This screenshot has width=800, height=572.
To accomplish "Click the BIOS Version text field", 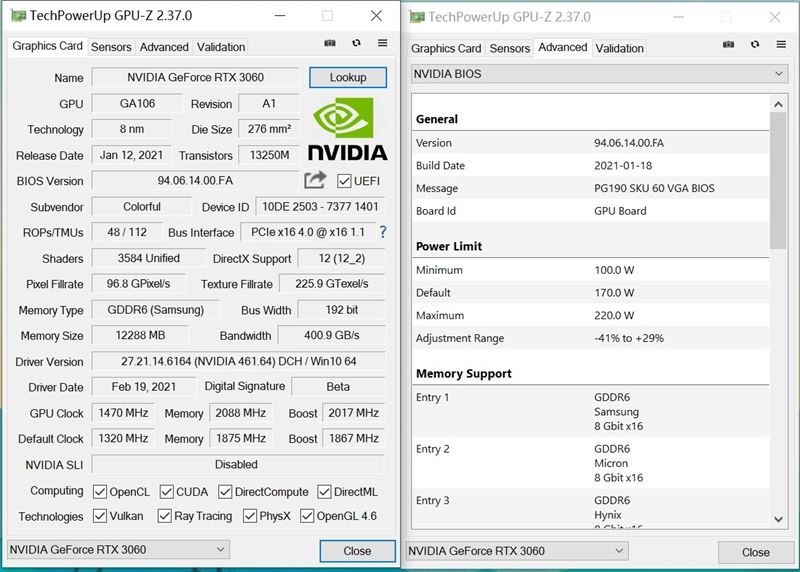I will point(195,181).
